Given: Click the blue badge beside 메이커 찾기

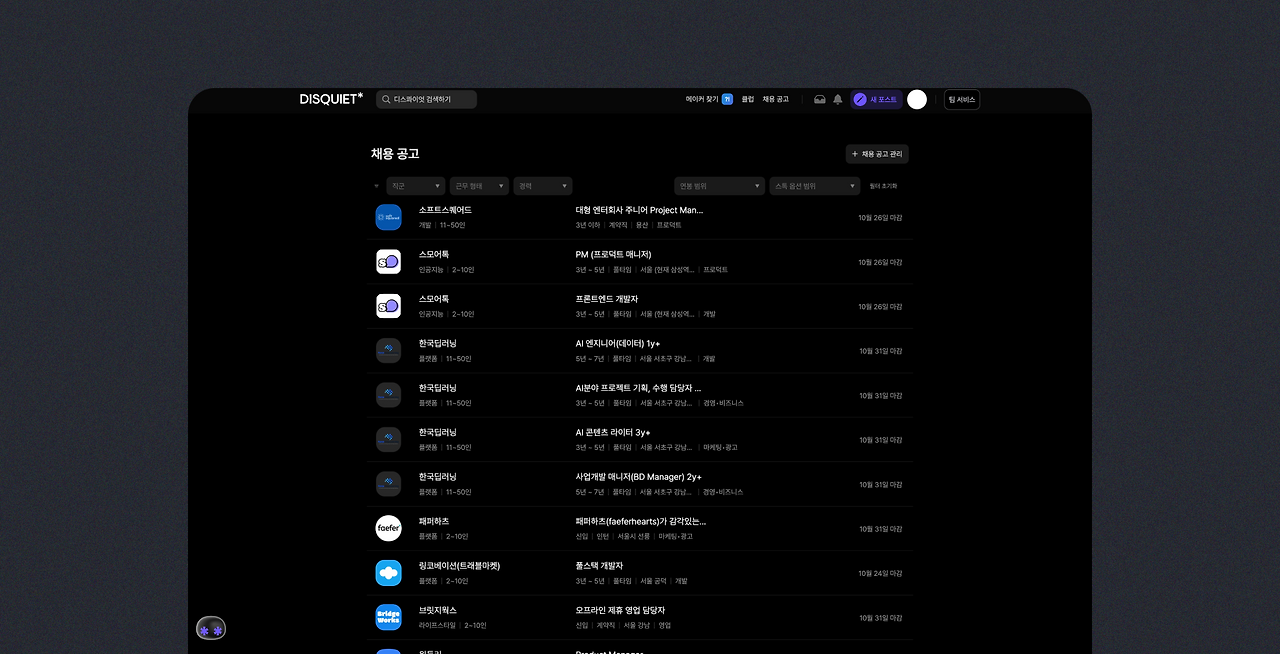Looking at the screenshot, I should coord(727,99).
